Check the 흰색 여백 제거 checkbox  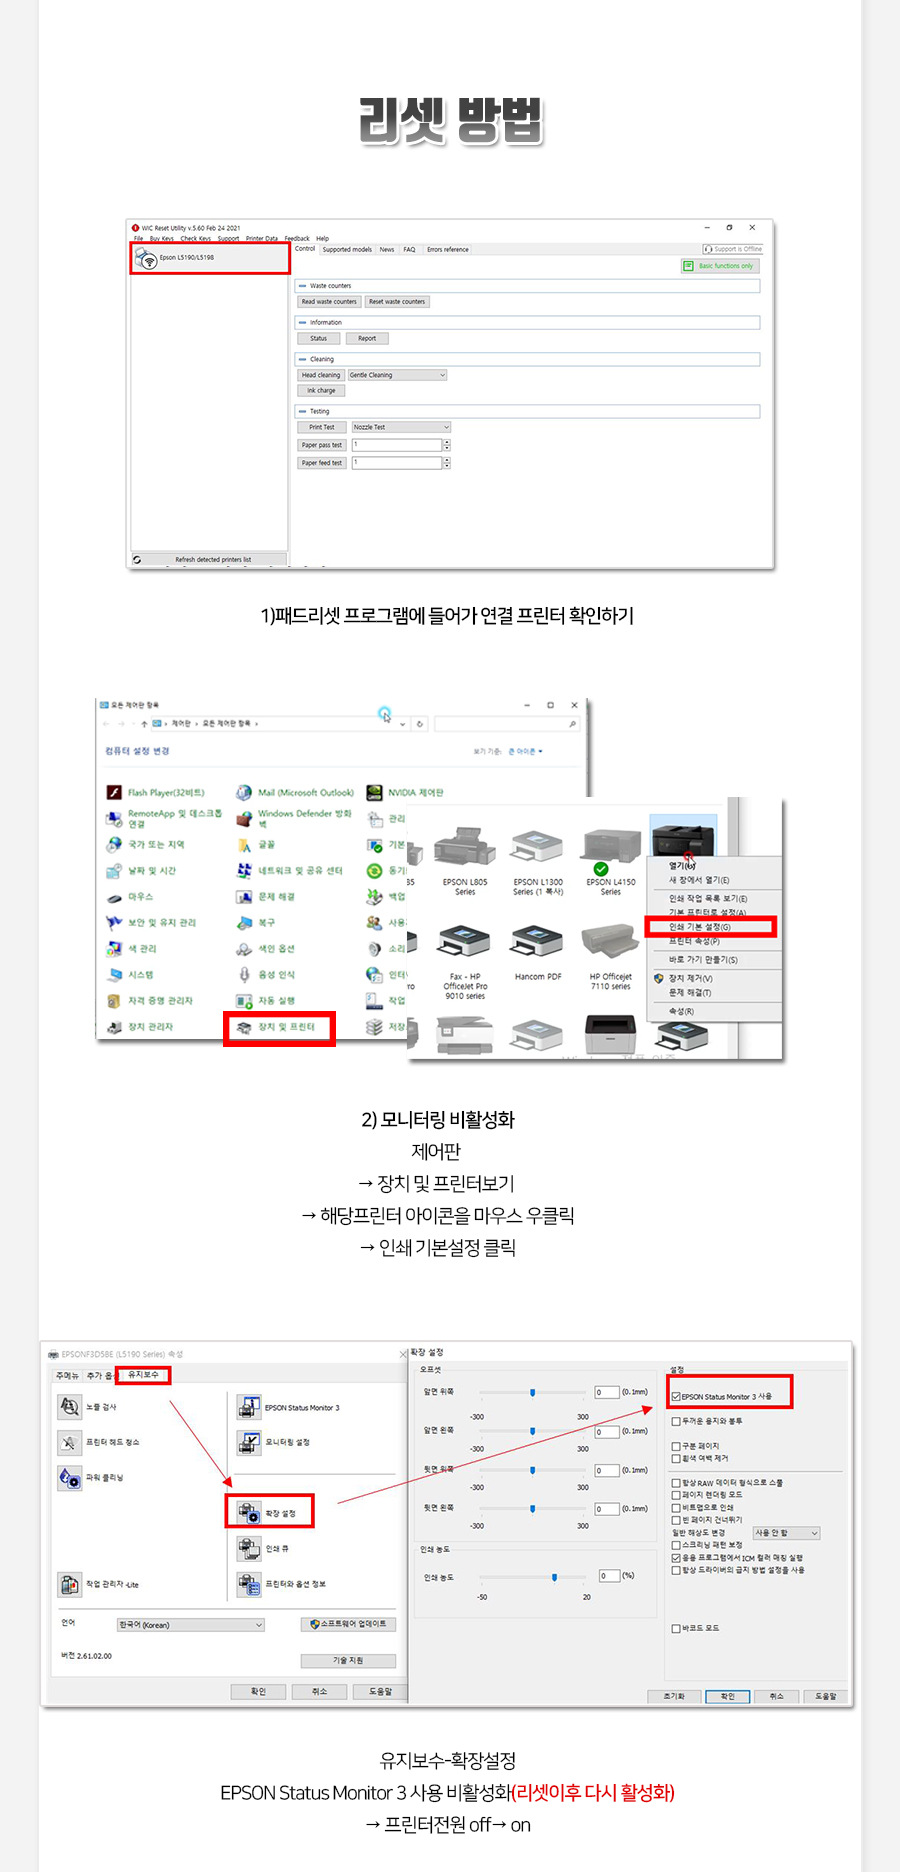(x=676, y=1458)
